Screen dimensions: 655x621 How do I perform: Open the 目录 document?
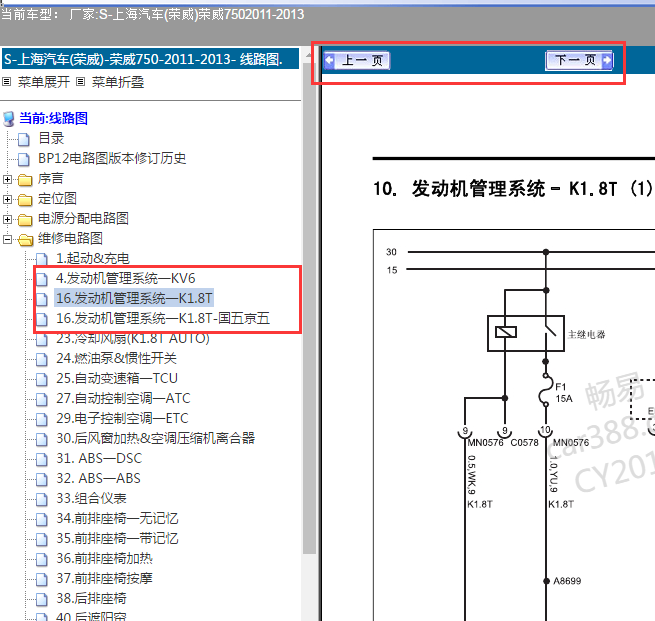click(x=51, y=138)
